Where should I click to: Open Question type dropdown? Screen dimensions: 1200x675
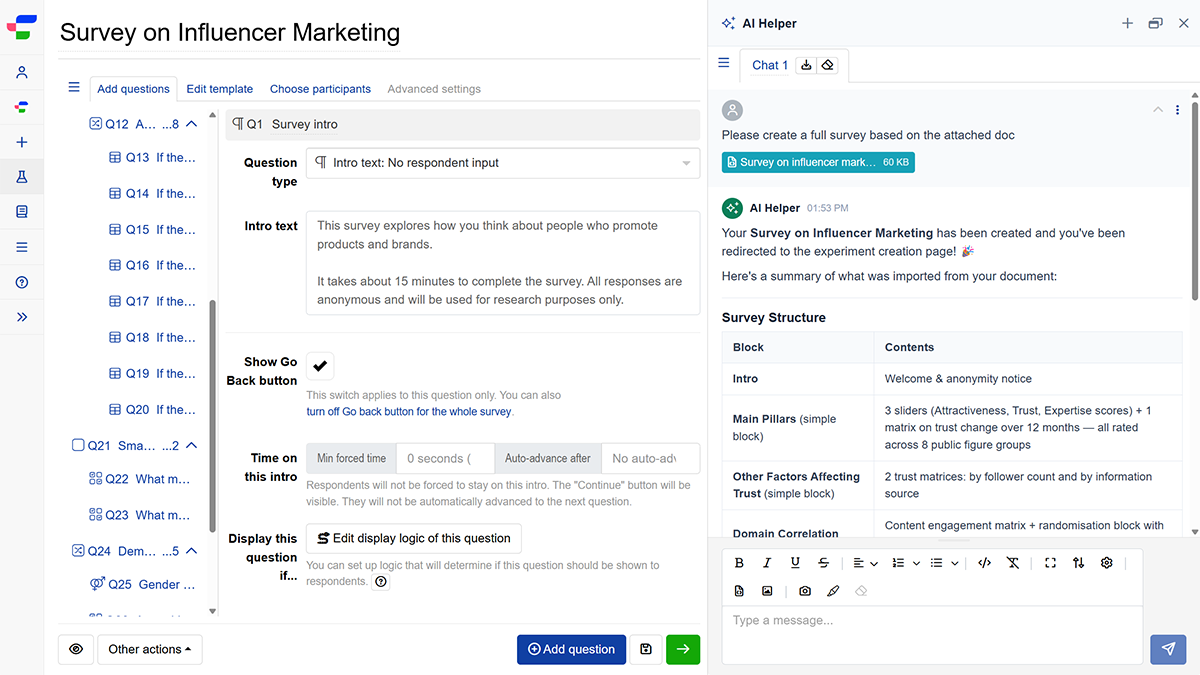point(503,163)
